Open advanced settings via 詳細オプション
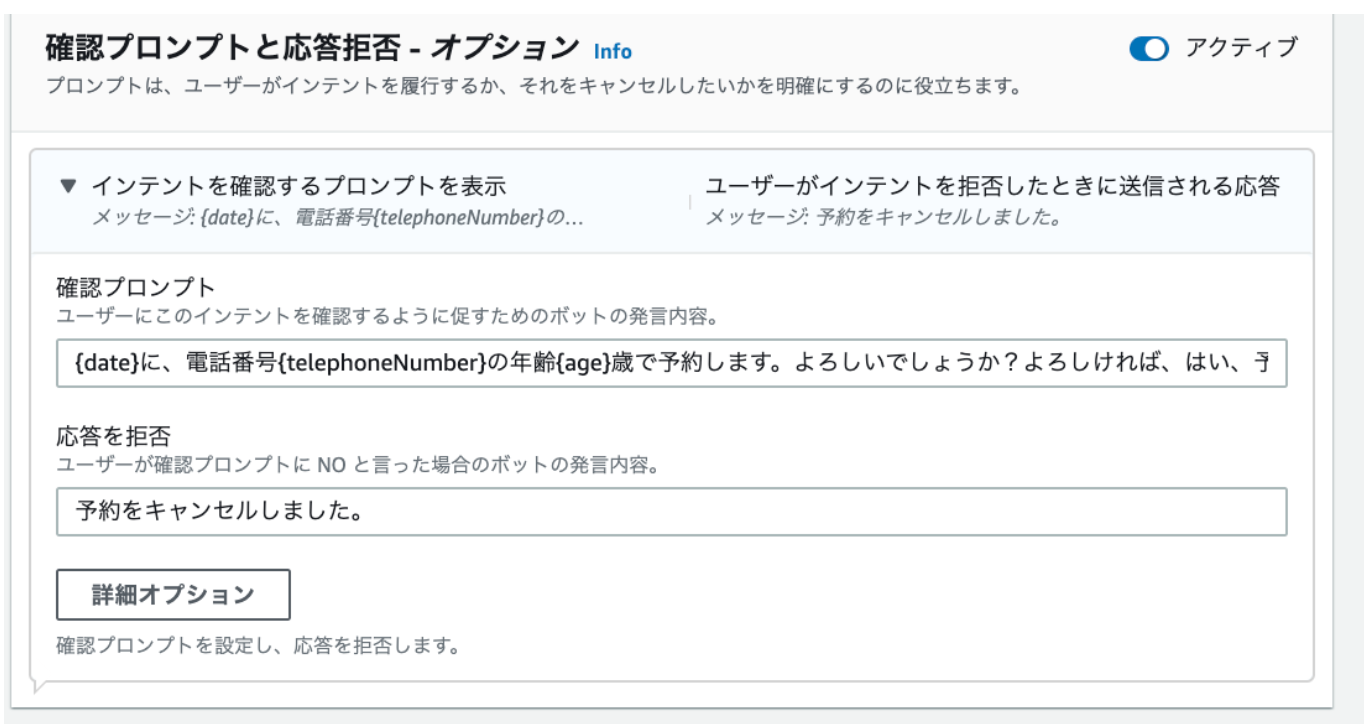This screenshot has width=1364, height=724. pos(173,594)
